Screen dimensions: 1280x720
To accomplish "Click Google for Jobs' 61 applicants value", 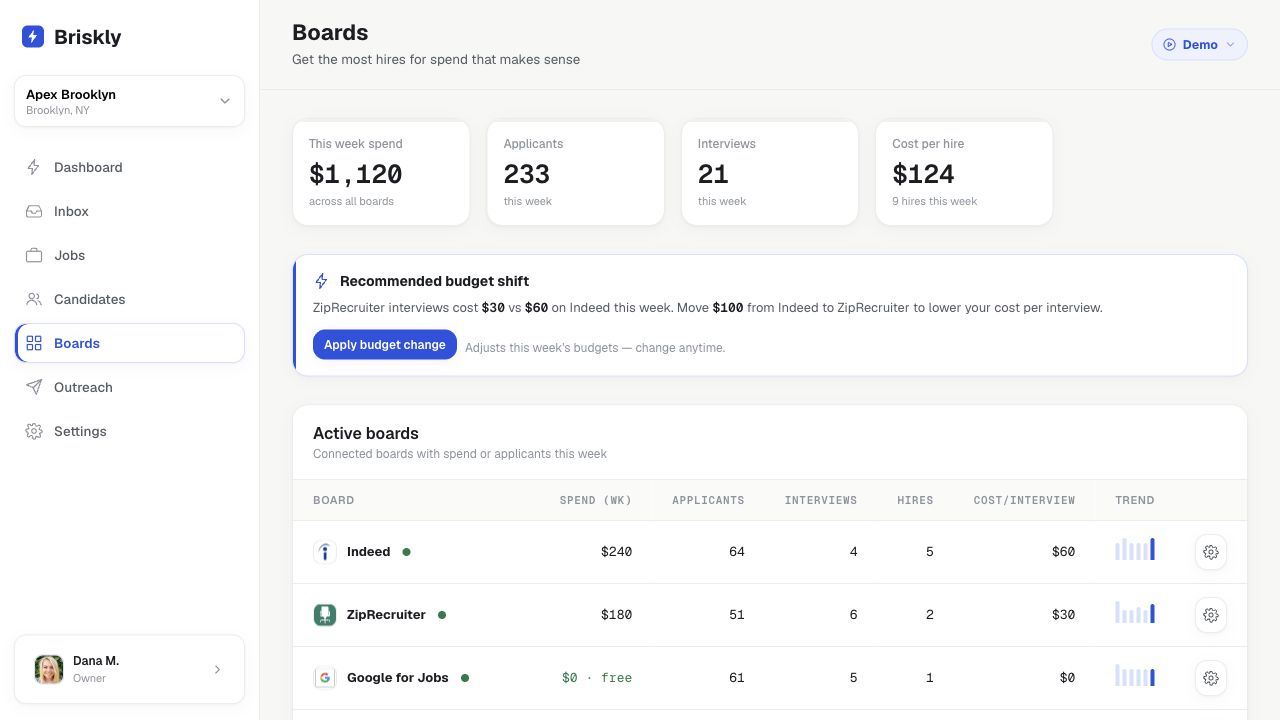I will [x=737, y=678].
